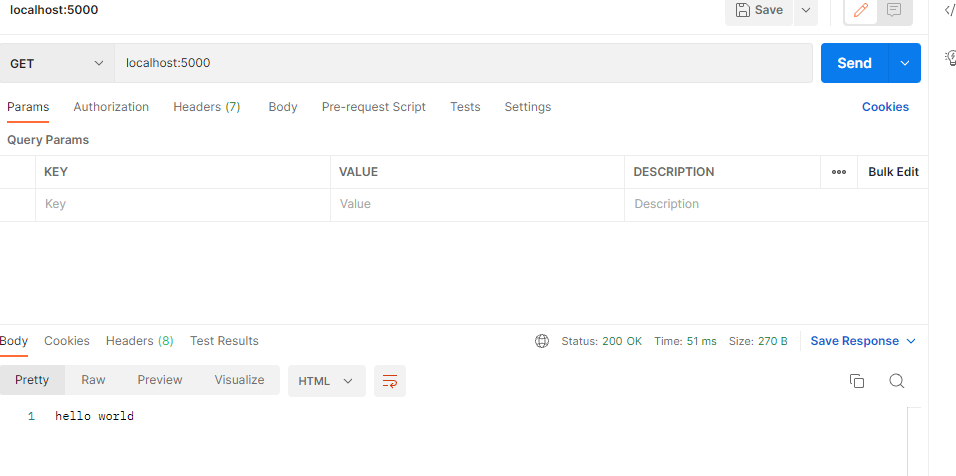Select the Raw view mode
This screenshot has width=956, height=476.
[93, 380]
